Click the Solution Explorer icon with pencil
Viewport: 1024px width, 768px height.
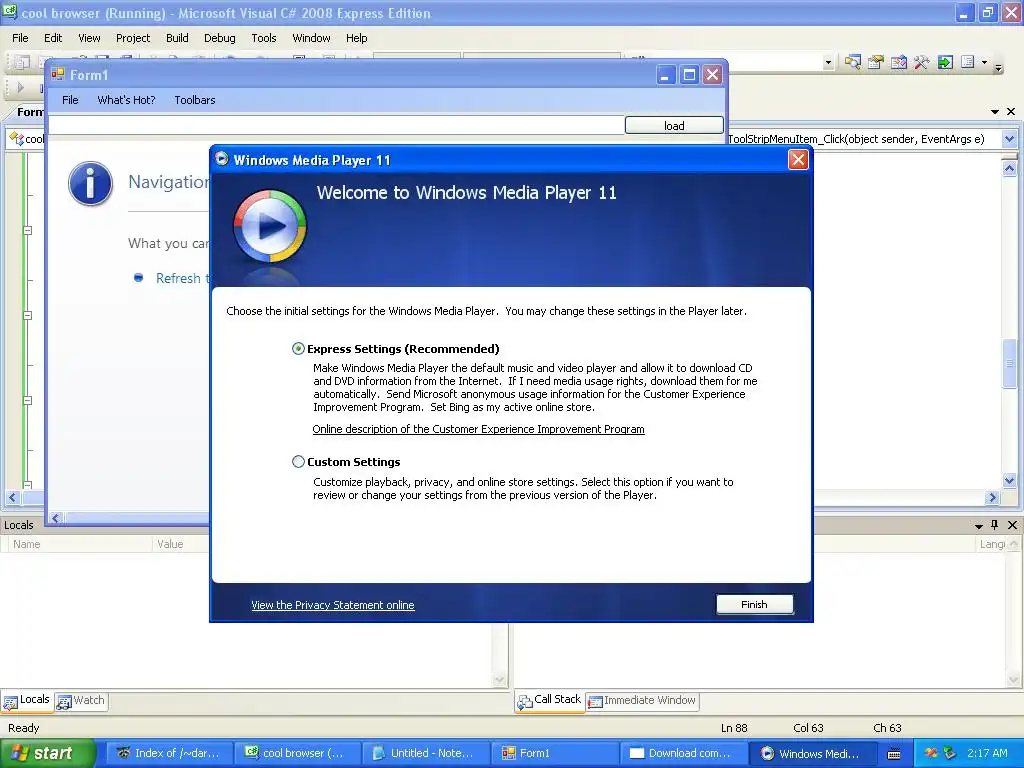point(852,62)
